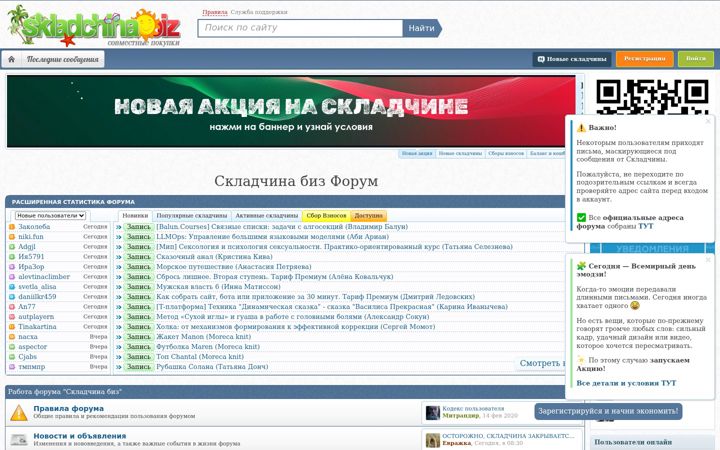Open user profile 'Cjabs'
Viewport: 720px width, 450px height.
(x=28, y=357)
